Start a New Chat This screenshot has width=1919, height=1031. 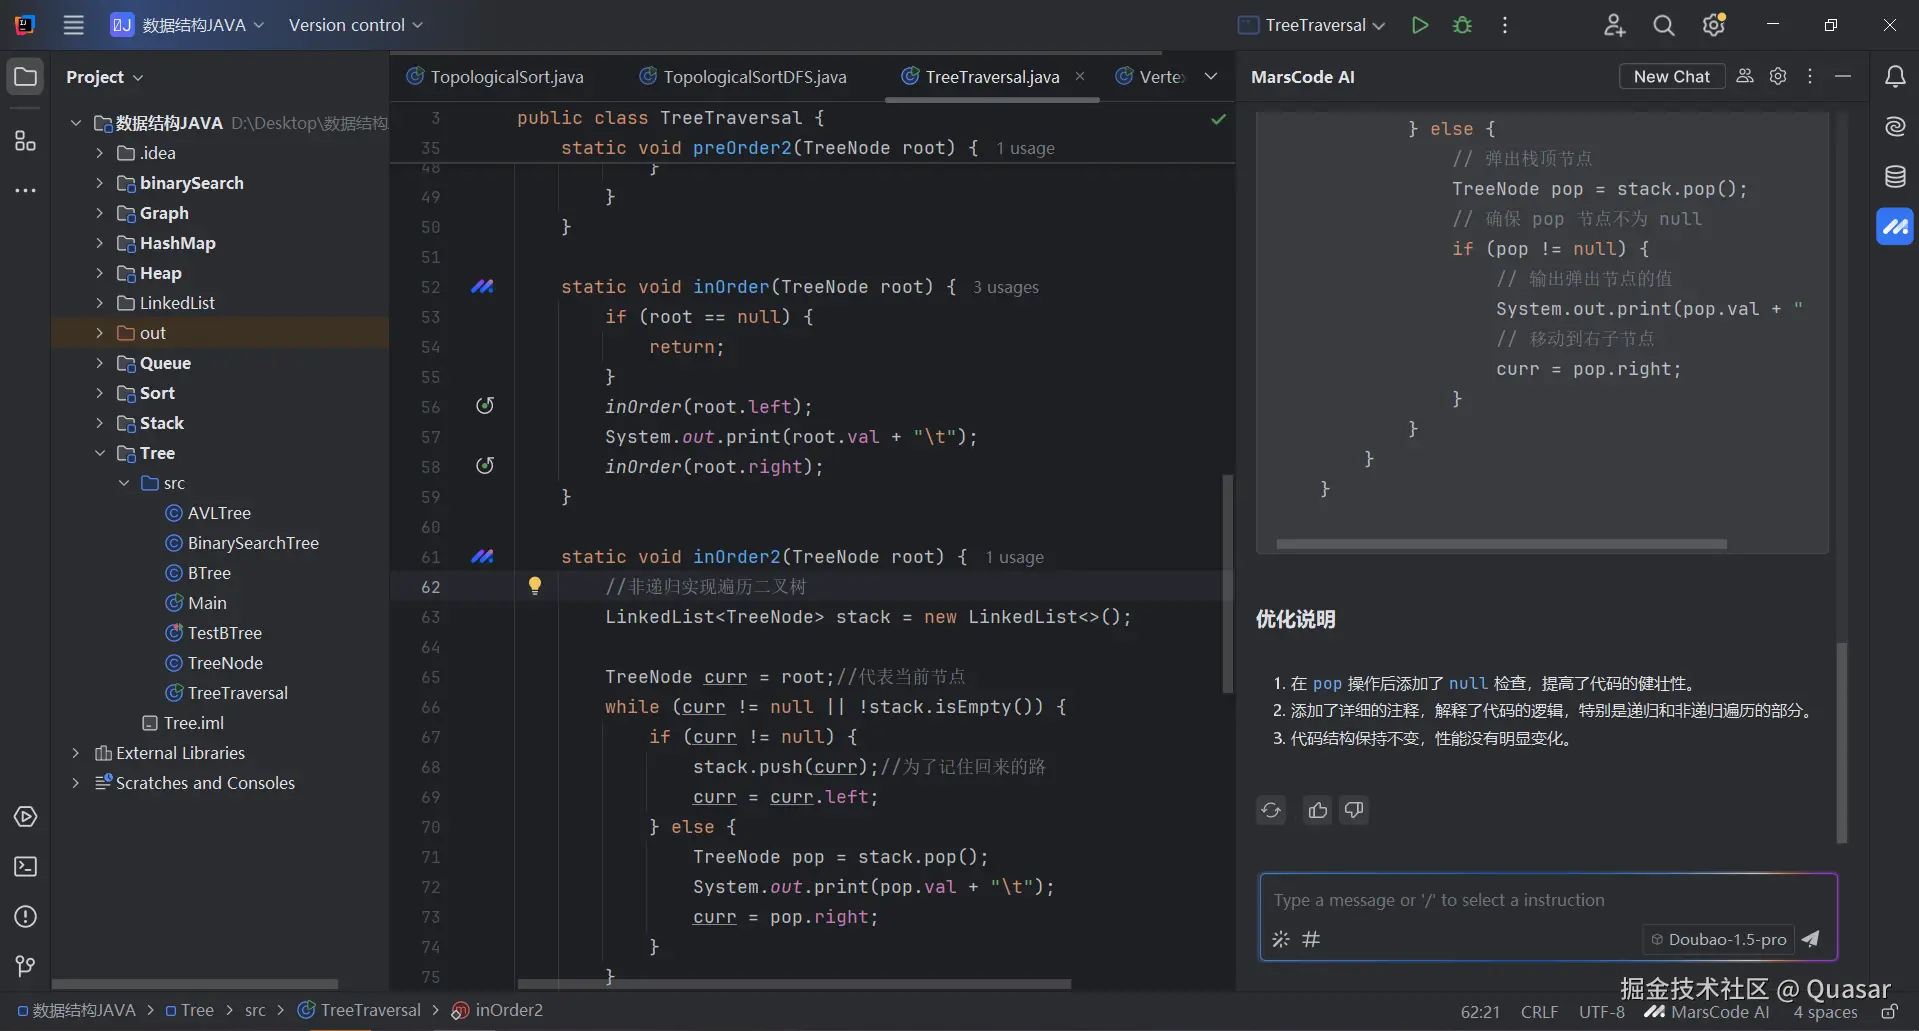pyautogui.click(x=1671, y=77)
